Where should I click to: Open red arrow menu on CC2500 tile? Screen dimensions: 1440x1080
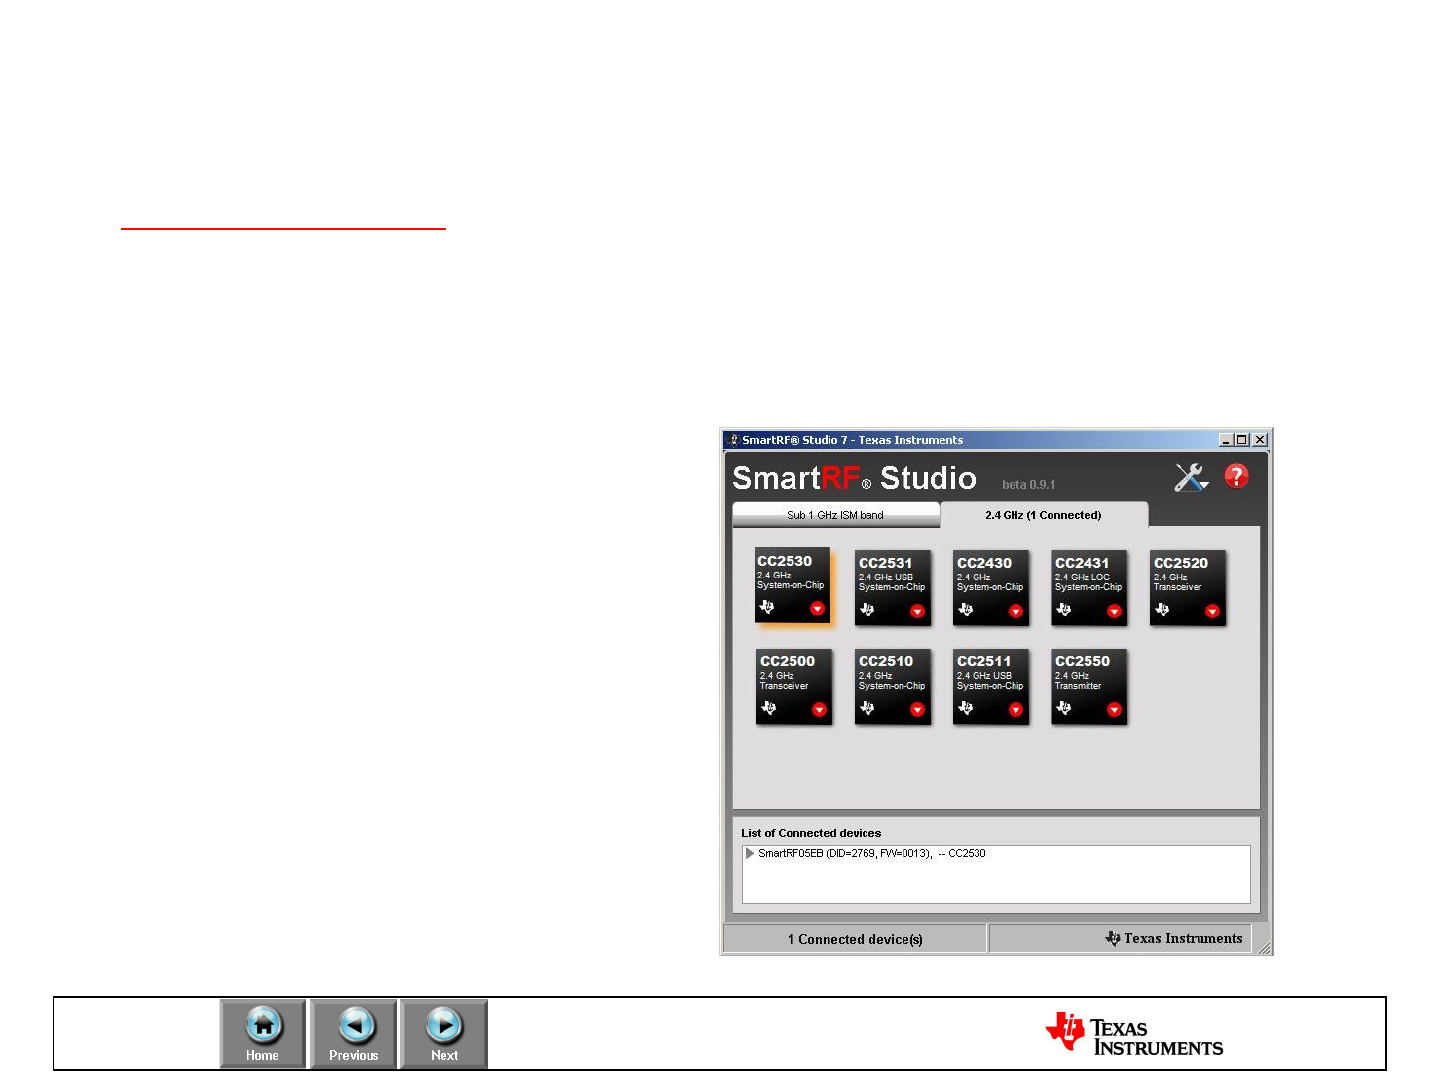point(819,710)
